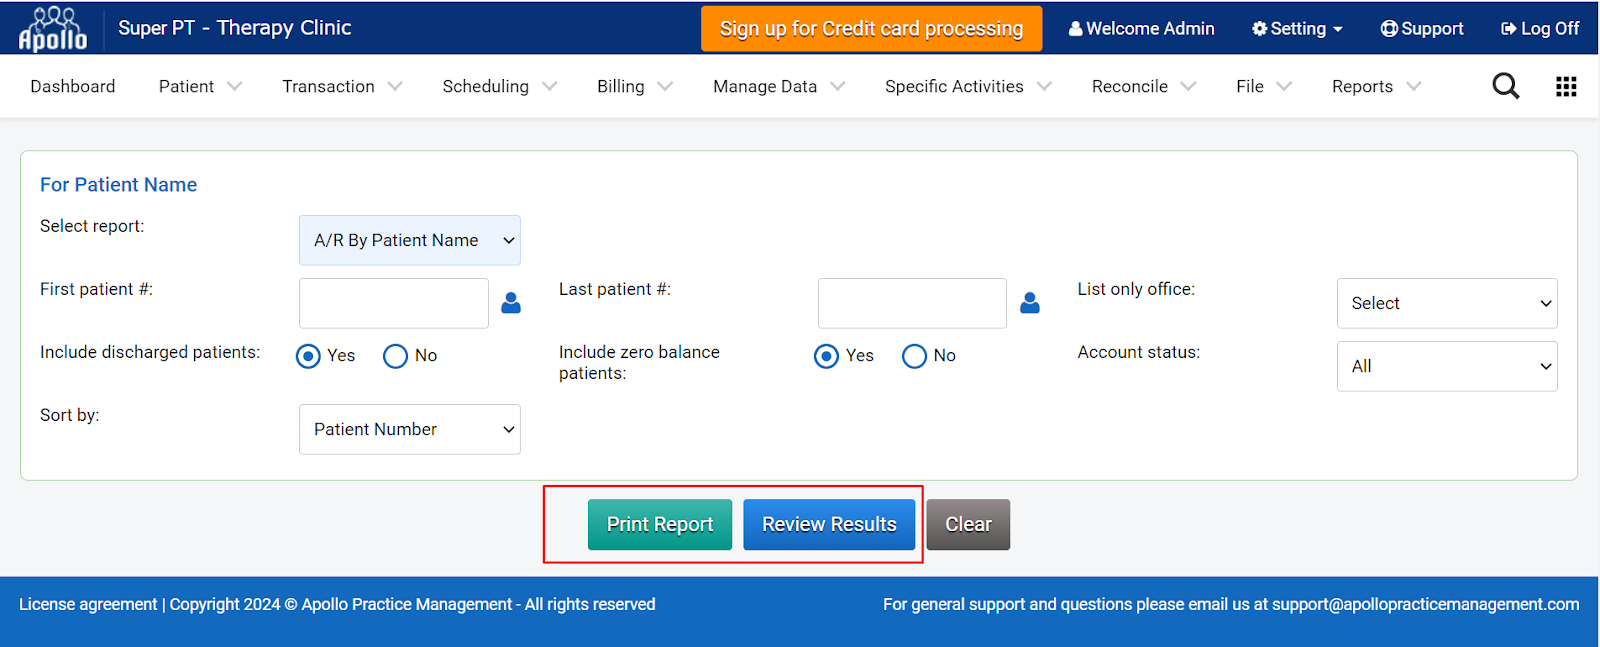Open the Reports menu
The image size is (1600, 647).
click(1376, 86)
